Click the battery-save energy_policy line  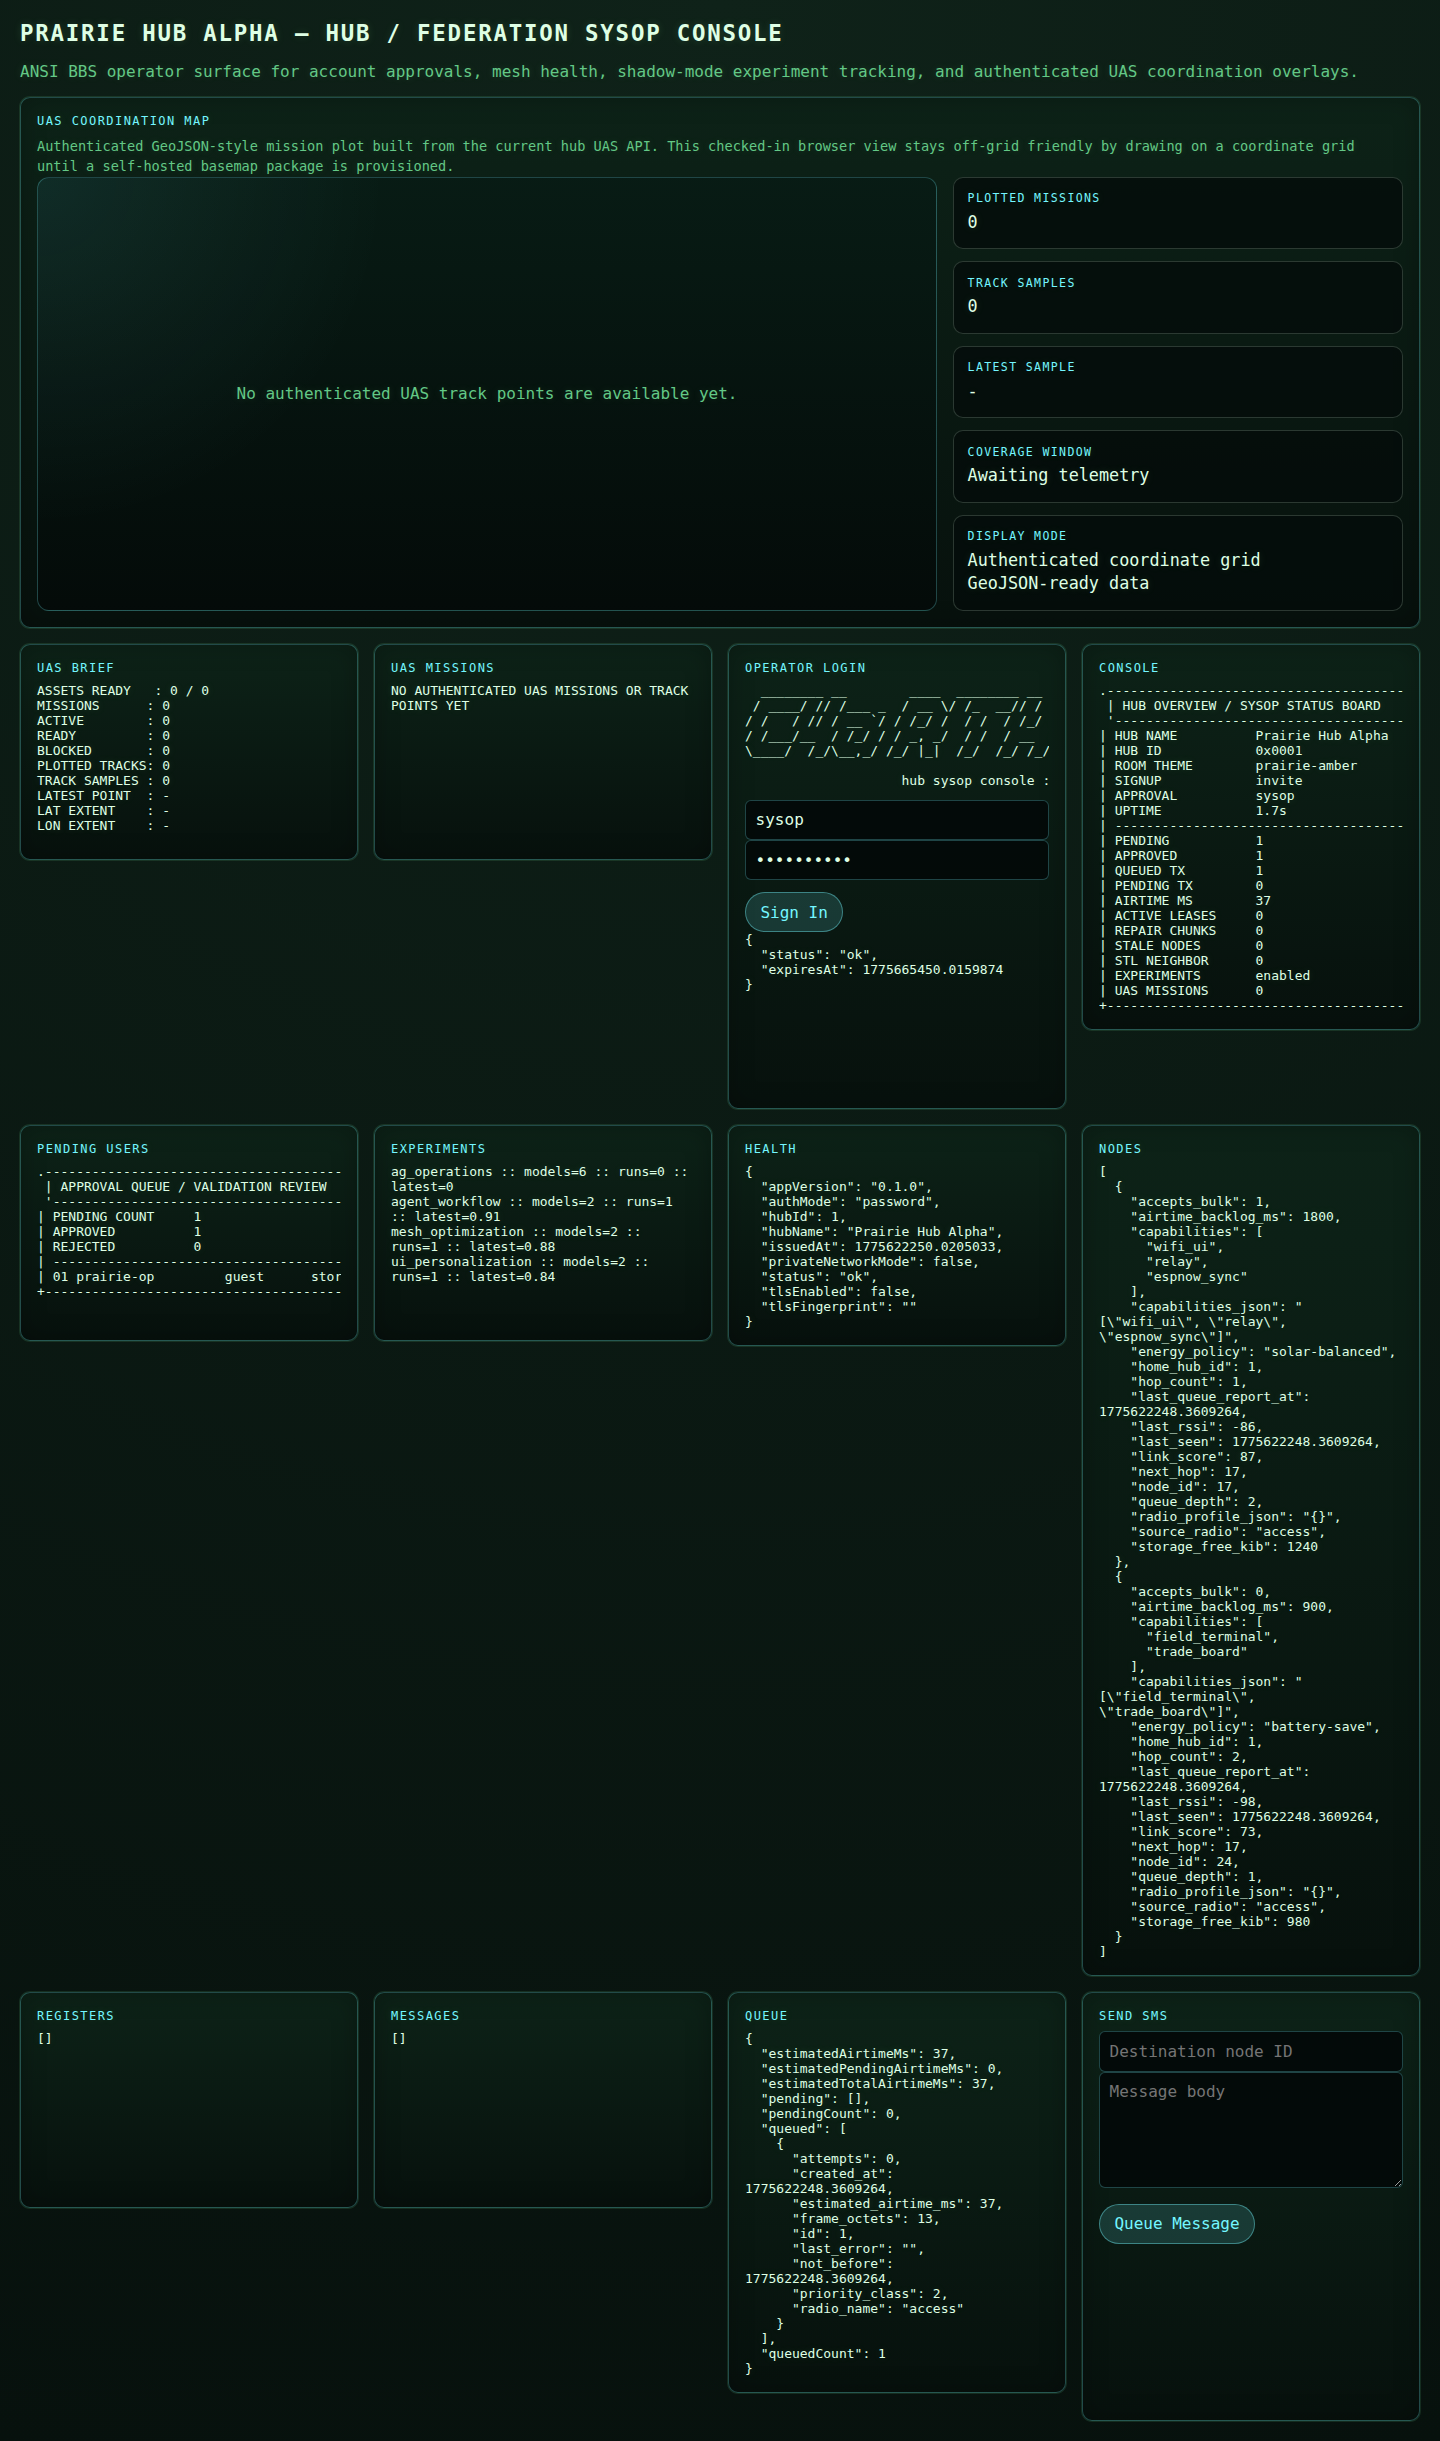coord(1255,1727)
